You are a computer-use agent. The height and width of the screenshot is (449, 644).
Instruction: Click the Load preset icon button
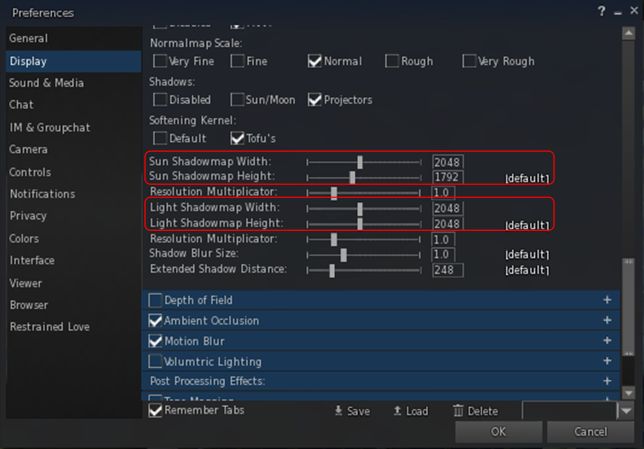pos(397,411)
